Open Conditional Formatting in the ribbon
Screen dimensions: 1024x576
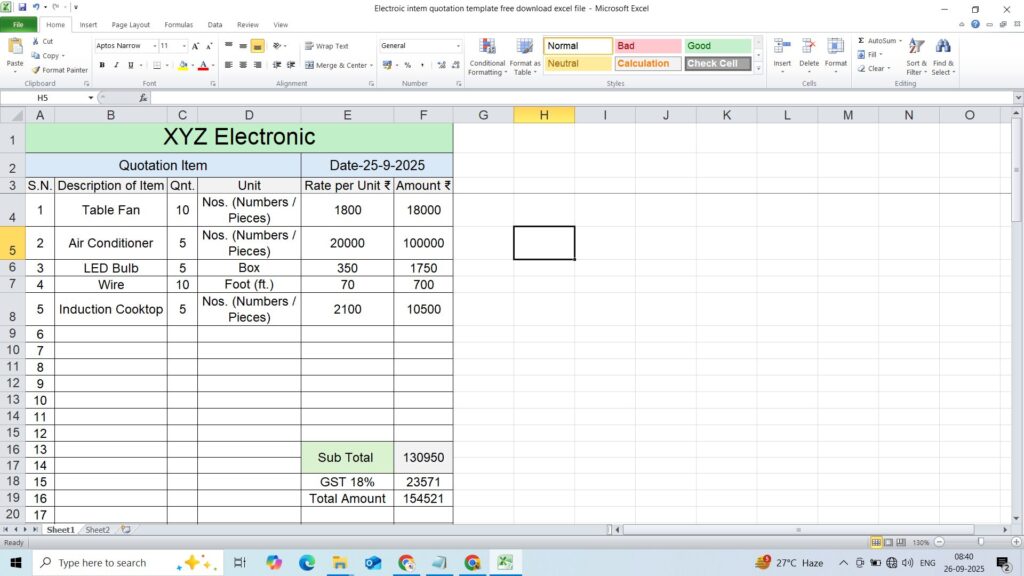click(487, 56)
